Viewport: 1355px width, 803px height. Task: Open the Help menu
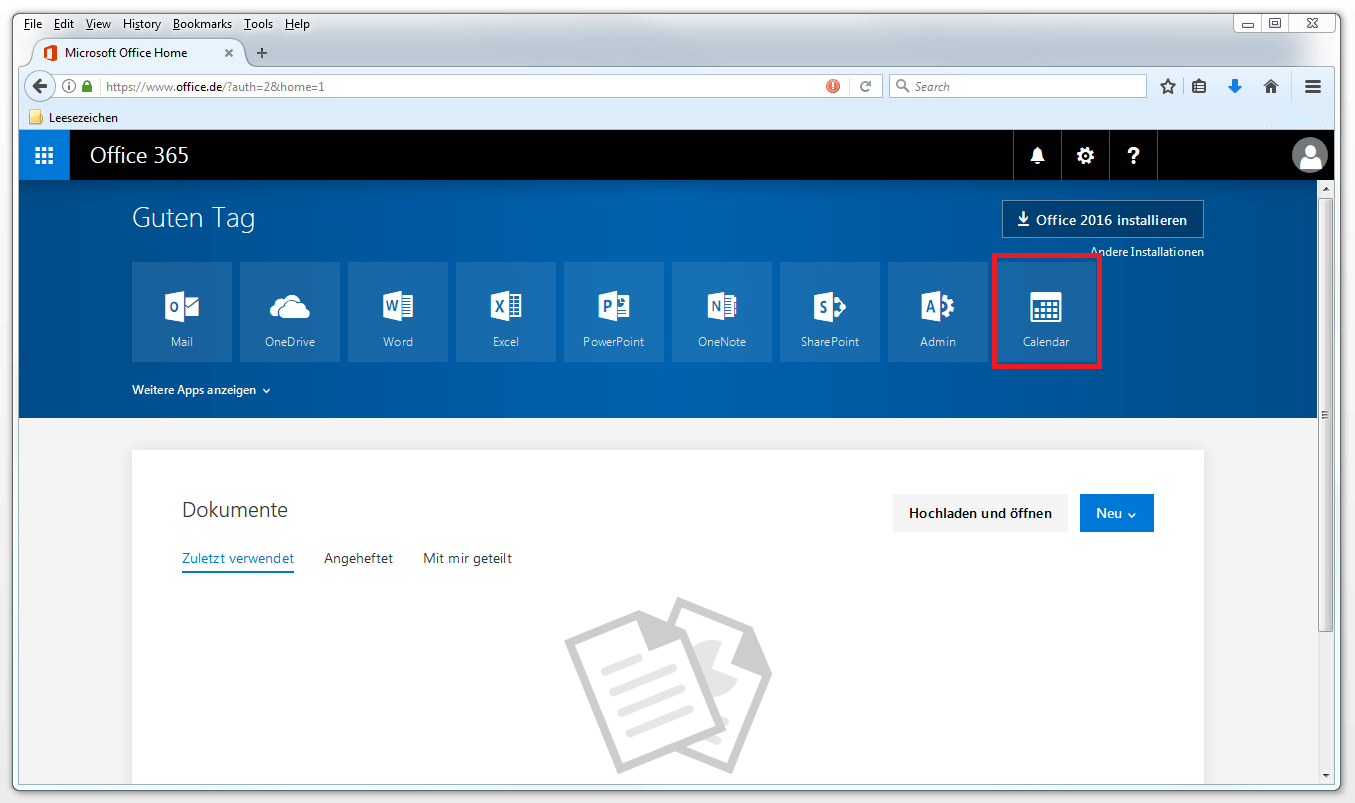[297, 24]
